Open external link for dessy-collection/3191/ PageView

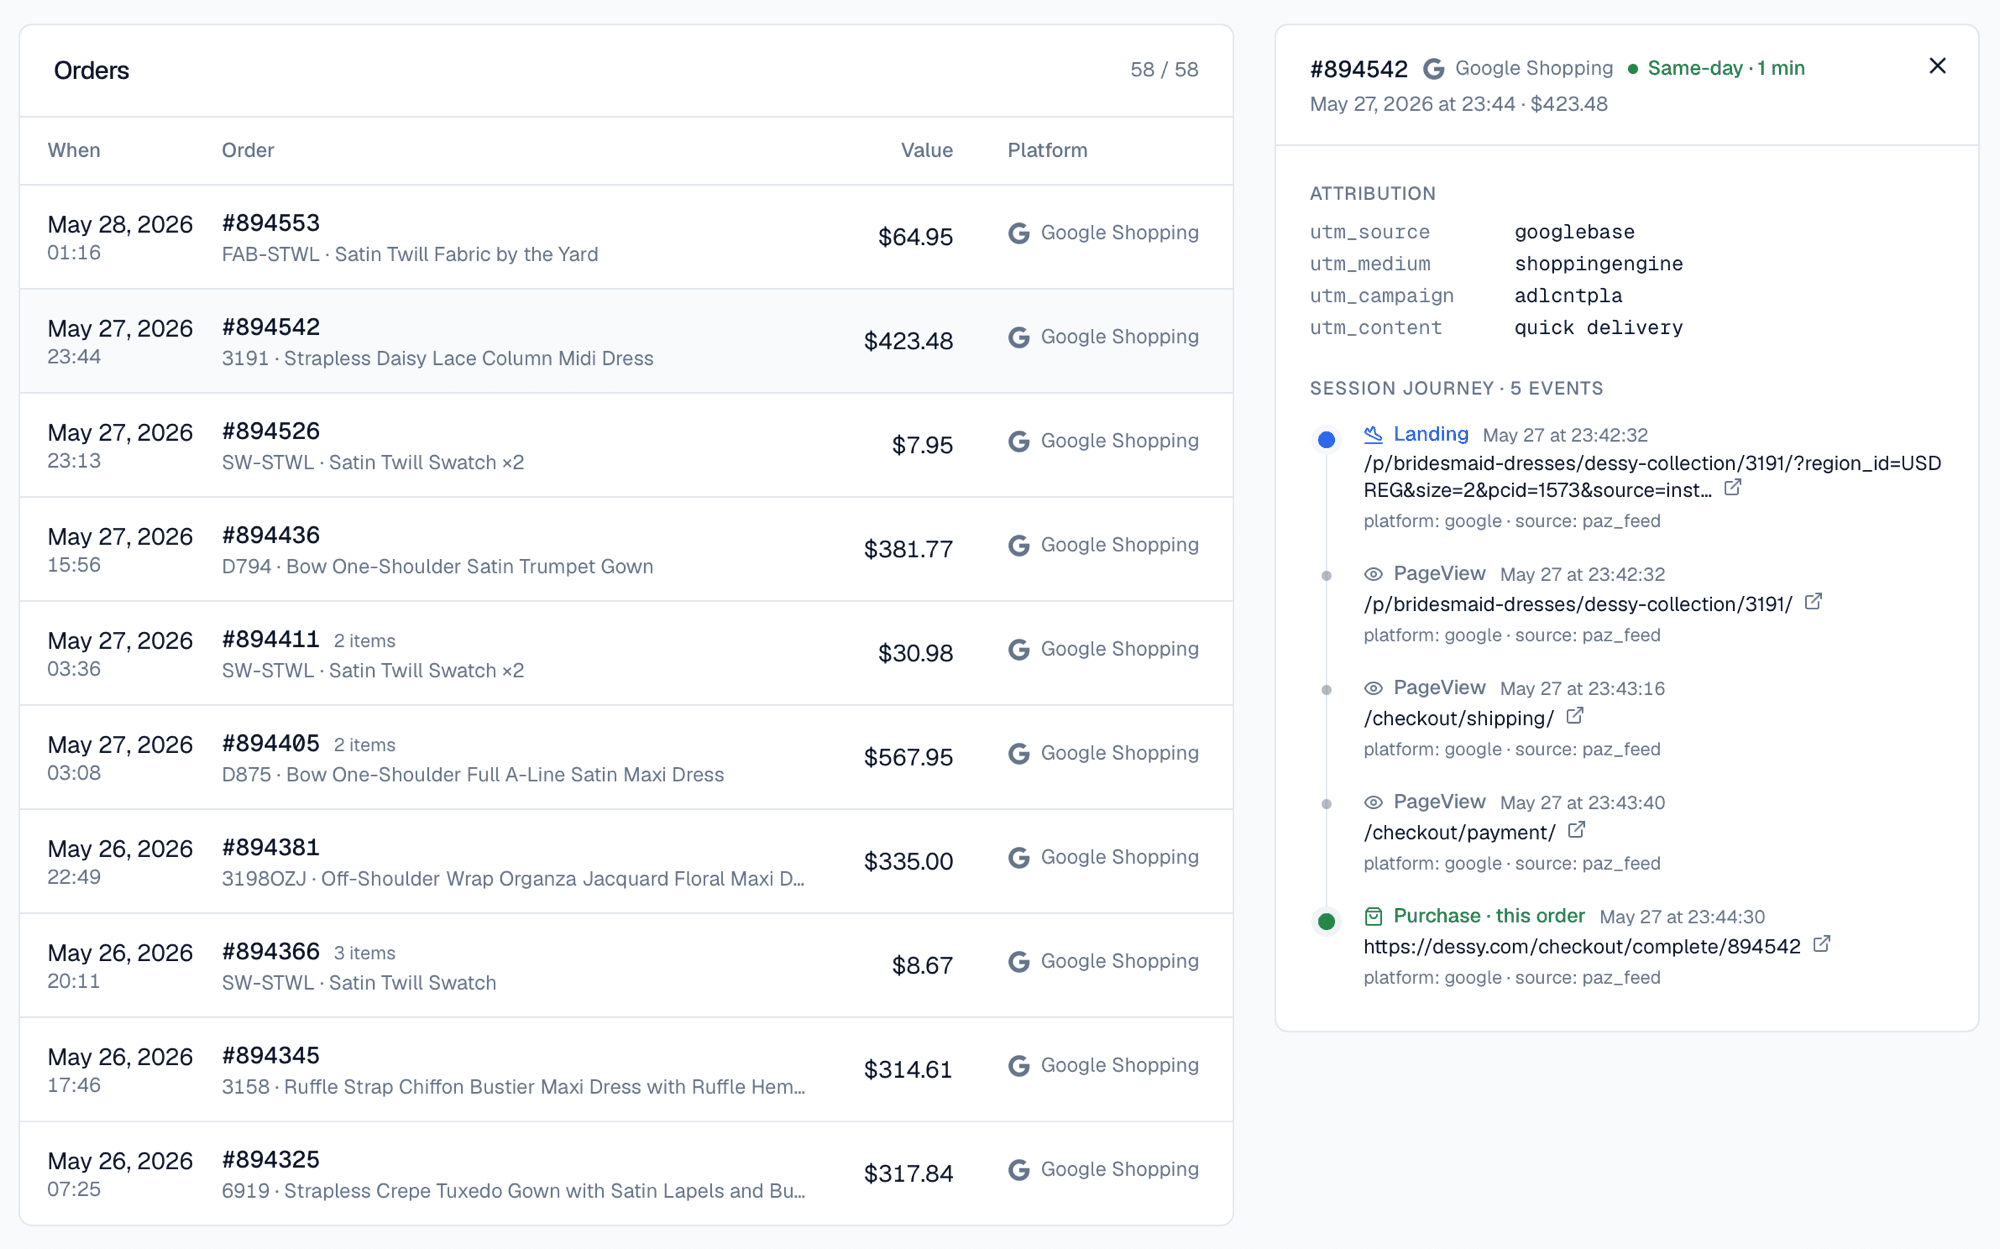point(1813,602)
